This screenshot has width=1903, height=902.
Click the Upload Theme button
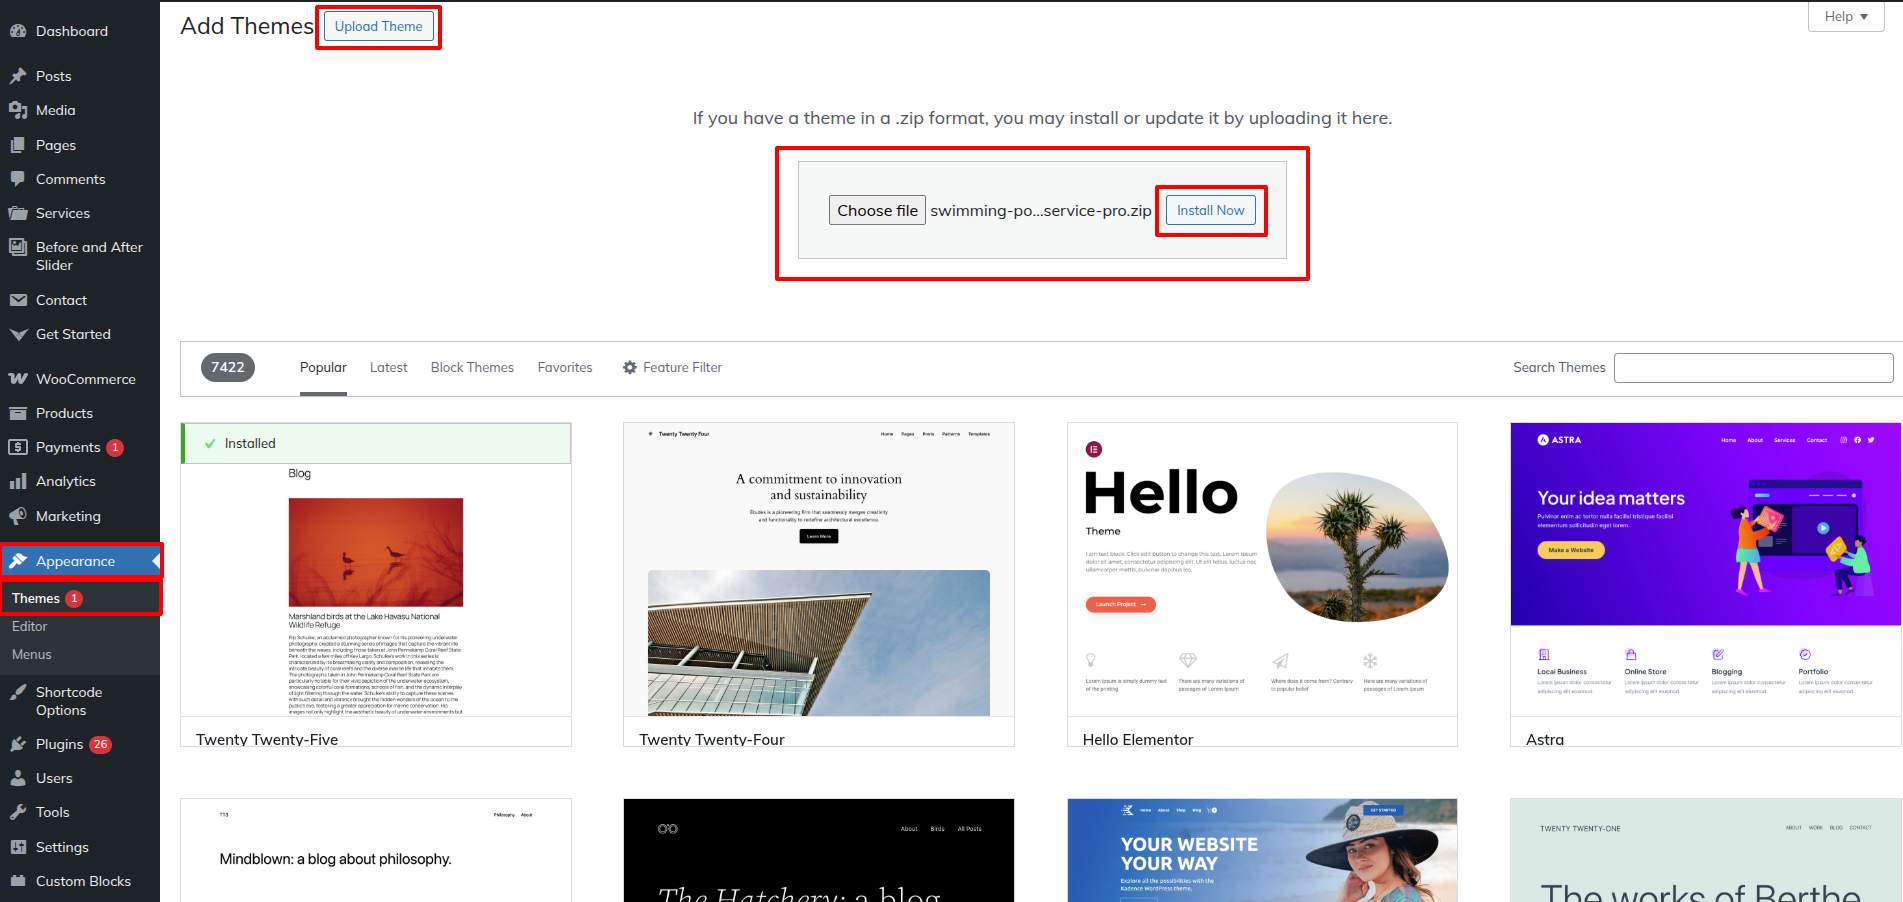tap(378, 26)
